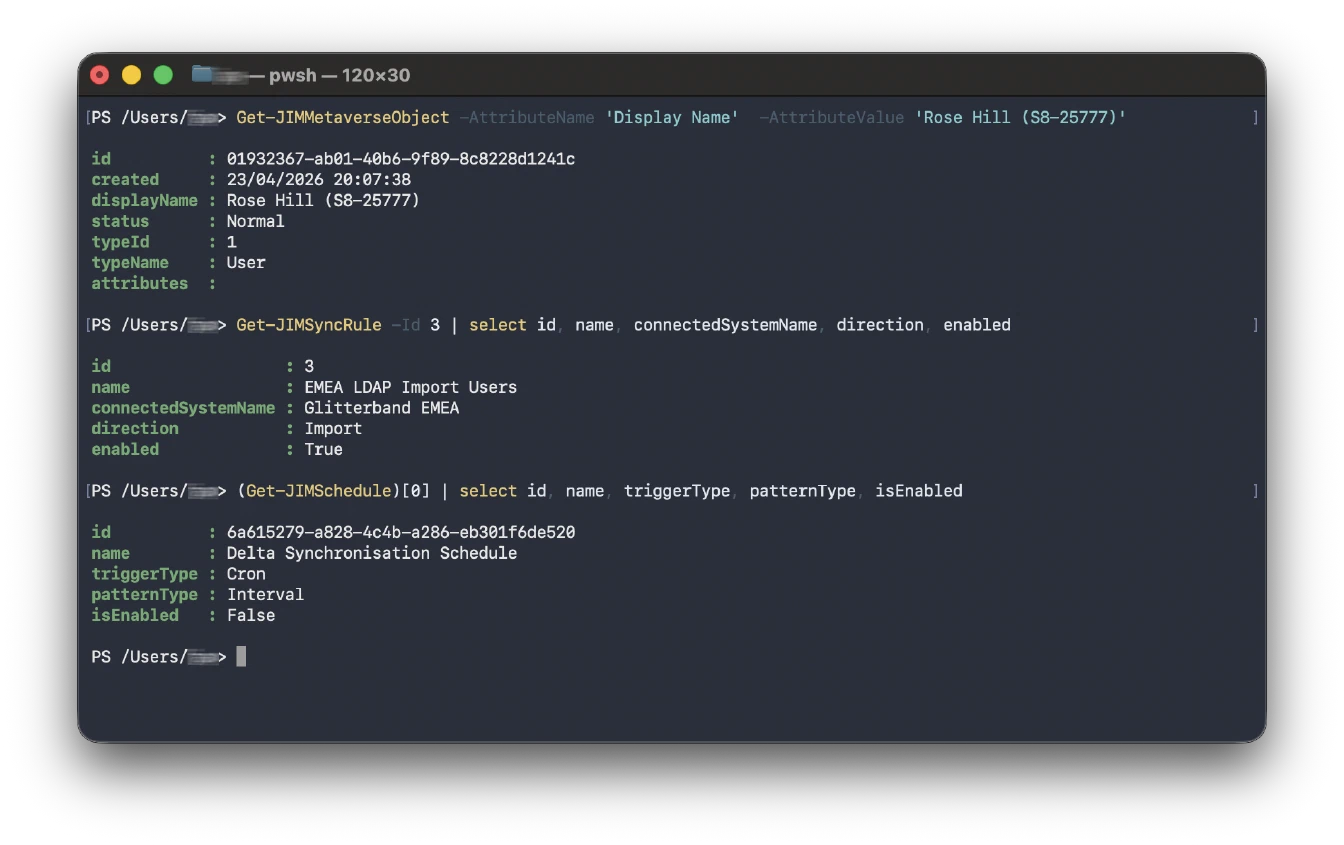The width and height of the screenshot is (1344, 845).
Task: Place the cursor at the active PowerShell prompt
Action: (x=240, y=656)
